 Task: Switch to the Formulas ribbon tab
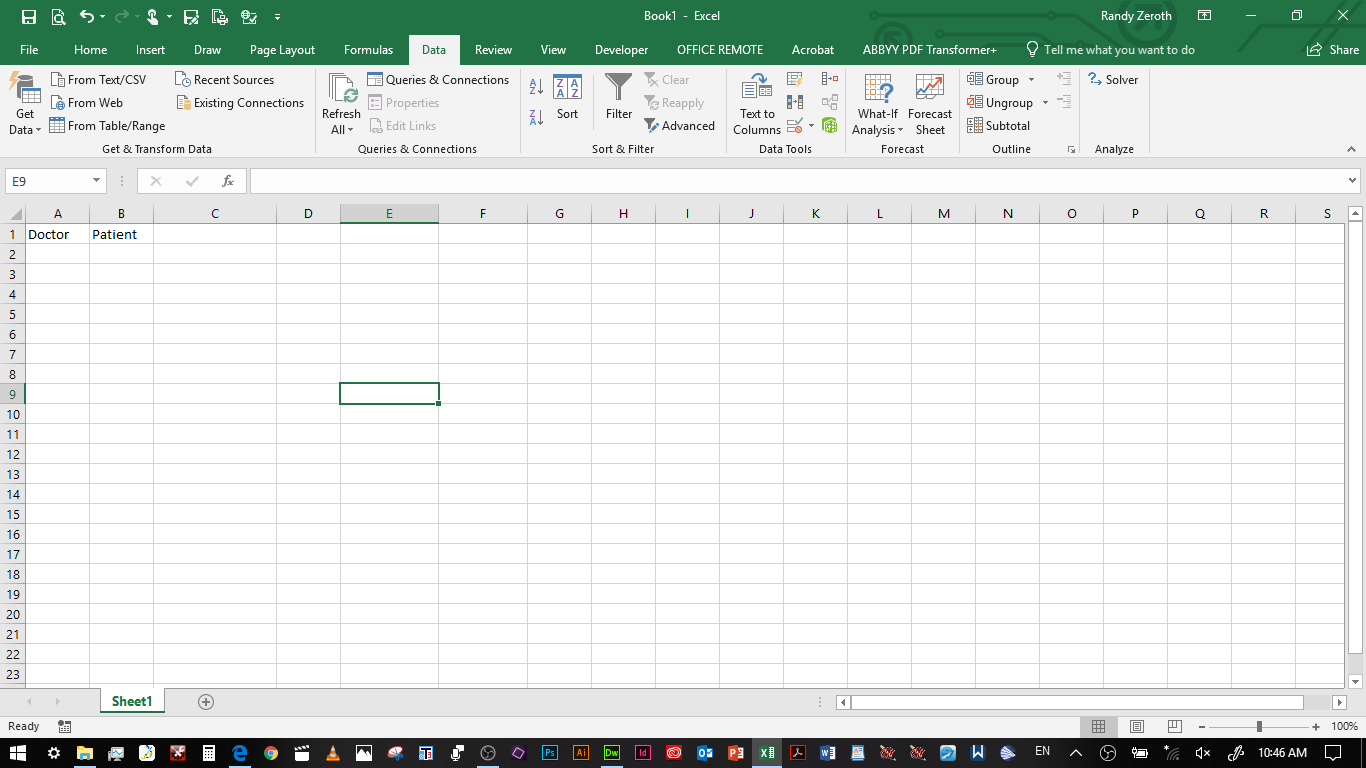[x=368, y=48]
